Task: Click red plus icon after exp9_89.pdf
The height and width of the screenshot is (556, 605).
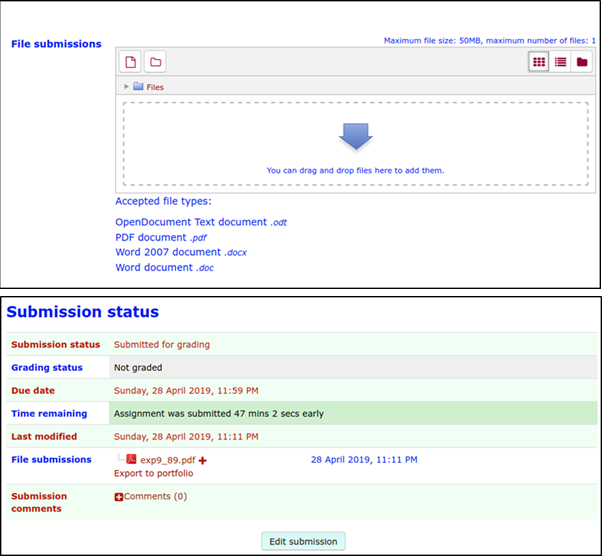Action: point(202,460)
